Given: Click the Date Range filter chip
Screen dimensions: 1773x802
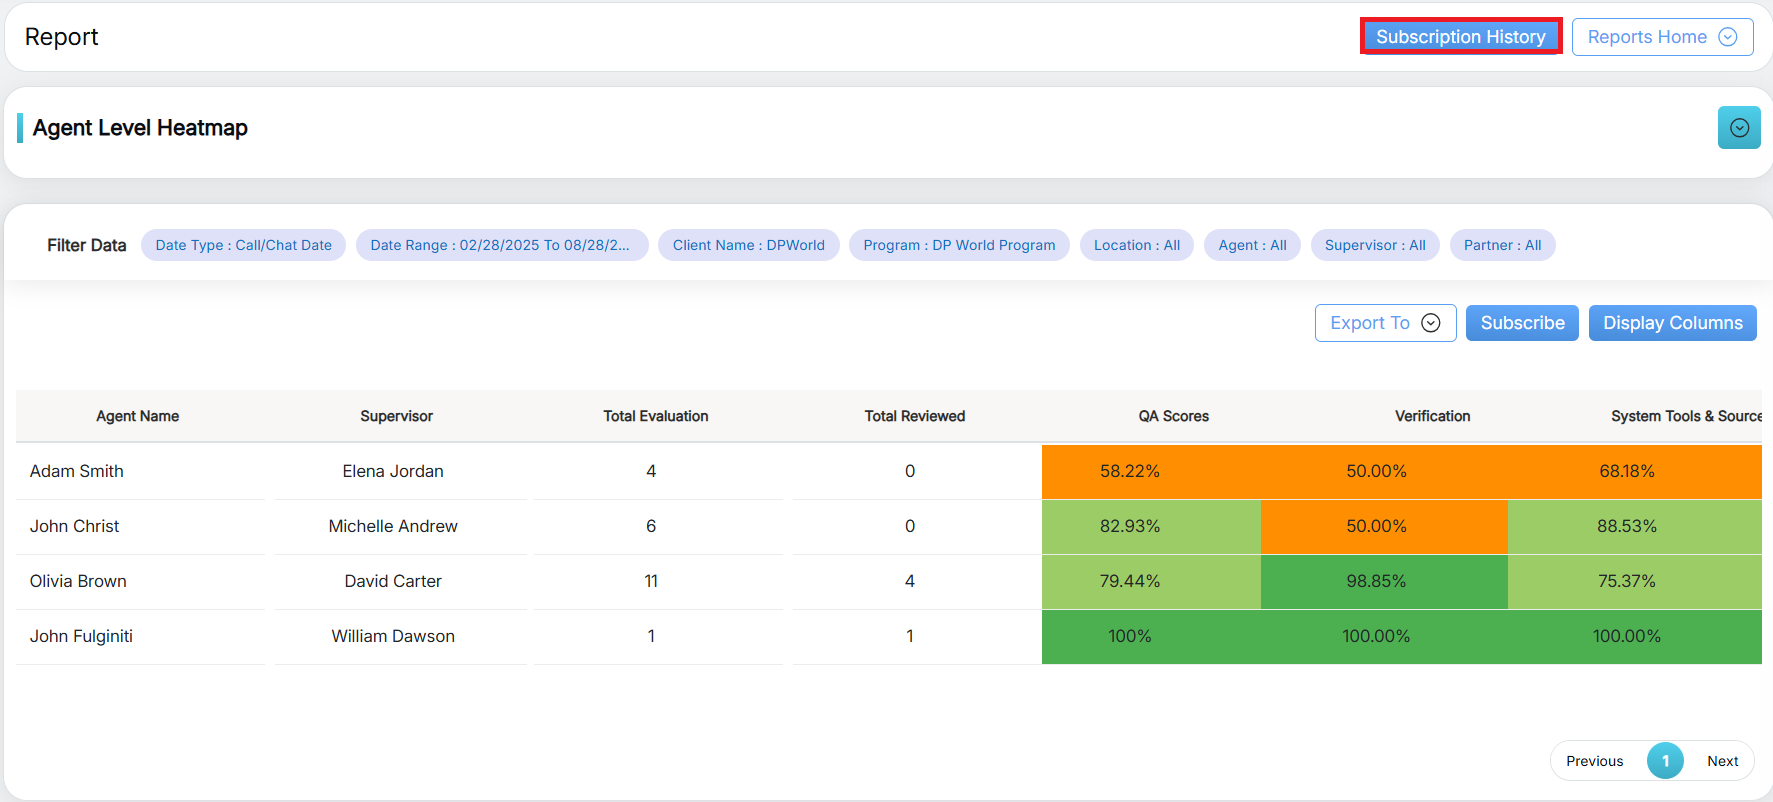Looking at the screenshot, I should (501, 245).
